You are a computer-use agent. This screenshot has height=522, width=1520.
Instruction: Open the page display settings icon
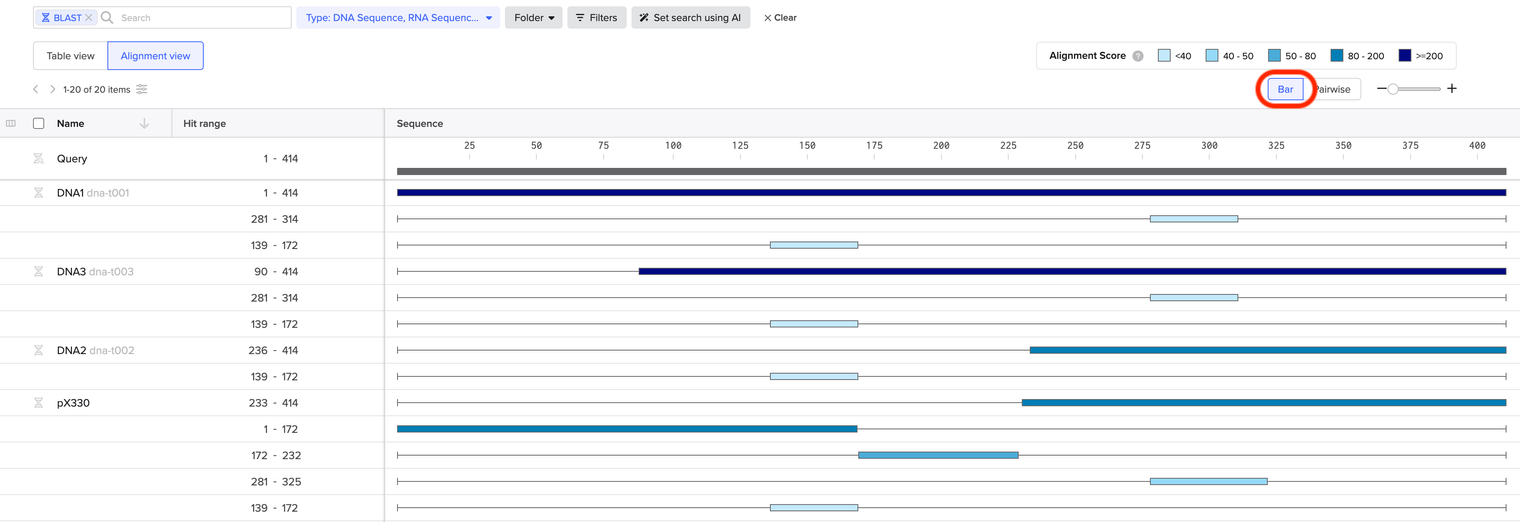click(142, 89)
